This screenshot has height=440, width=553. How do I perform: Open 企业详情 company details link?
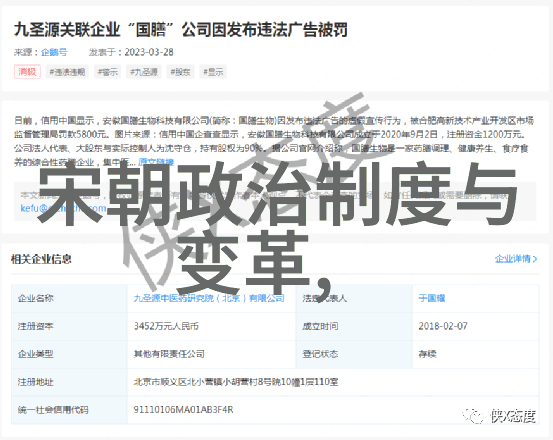(516, 259)
